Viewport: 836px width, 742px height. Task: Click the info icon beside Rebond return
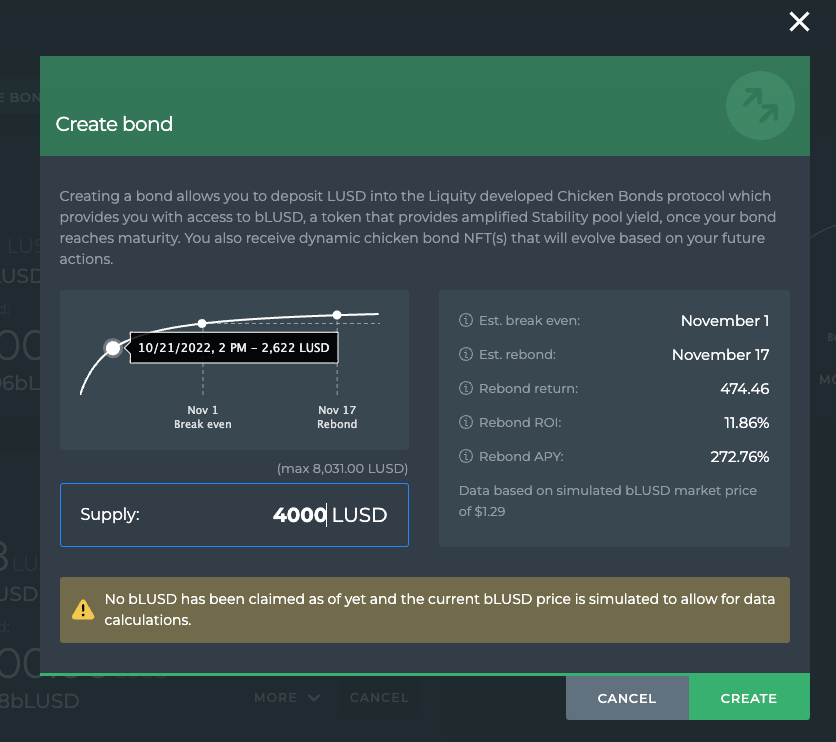click(465, 389)
